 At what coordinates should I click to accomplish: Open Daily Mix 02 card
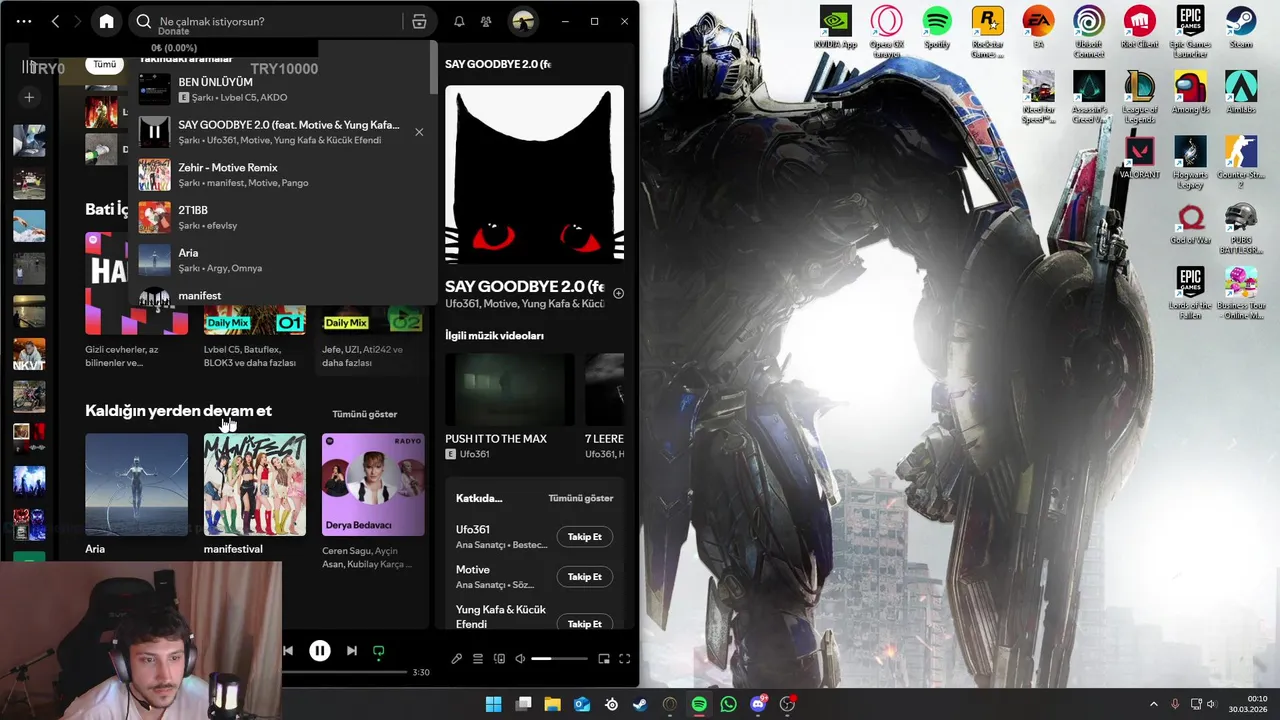(372, 338)
